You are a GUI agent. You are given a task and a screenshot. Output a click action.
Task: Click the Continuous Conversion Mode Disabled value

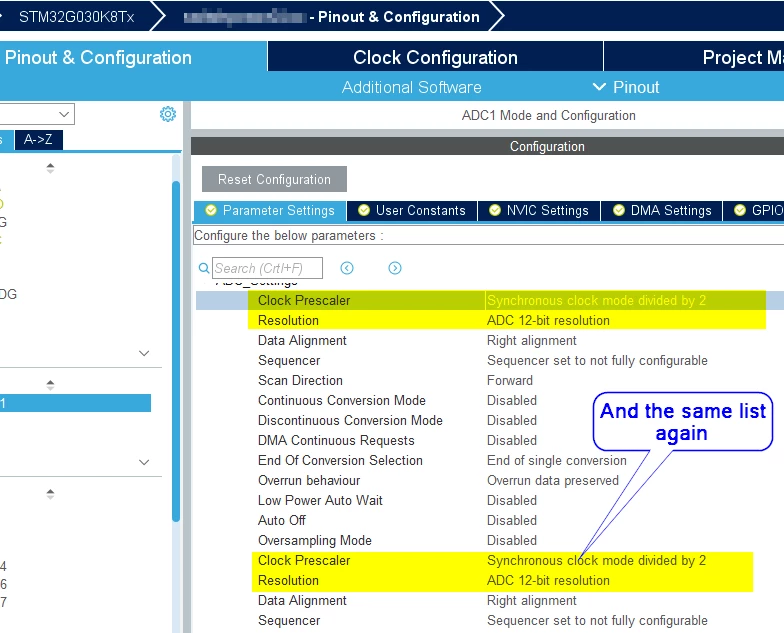pyautogui.click(x=512, y=400)
